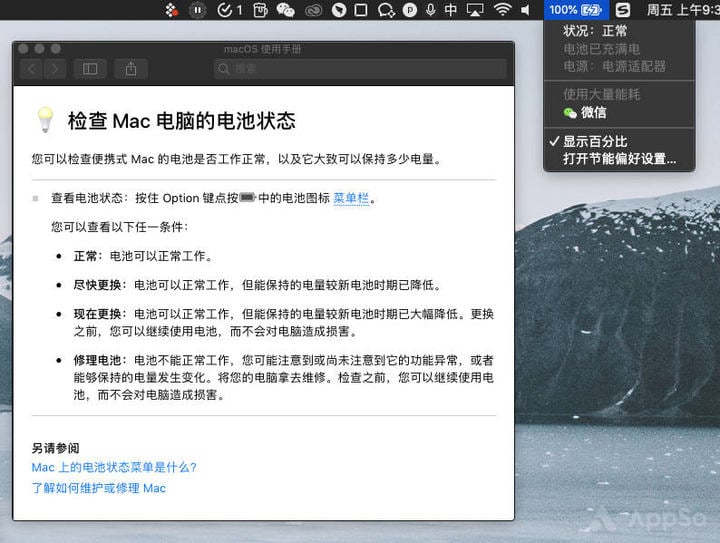Click the microphone icon in menu bar
Viewport: 720px width, 543px height.
point(430,10)
